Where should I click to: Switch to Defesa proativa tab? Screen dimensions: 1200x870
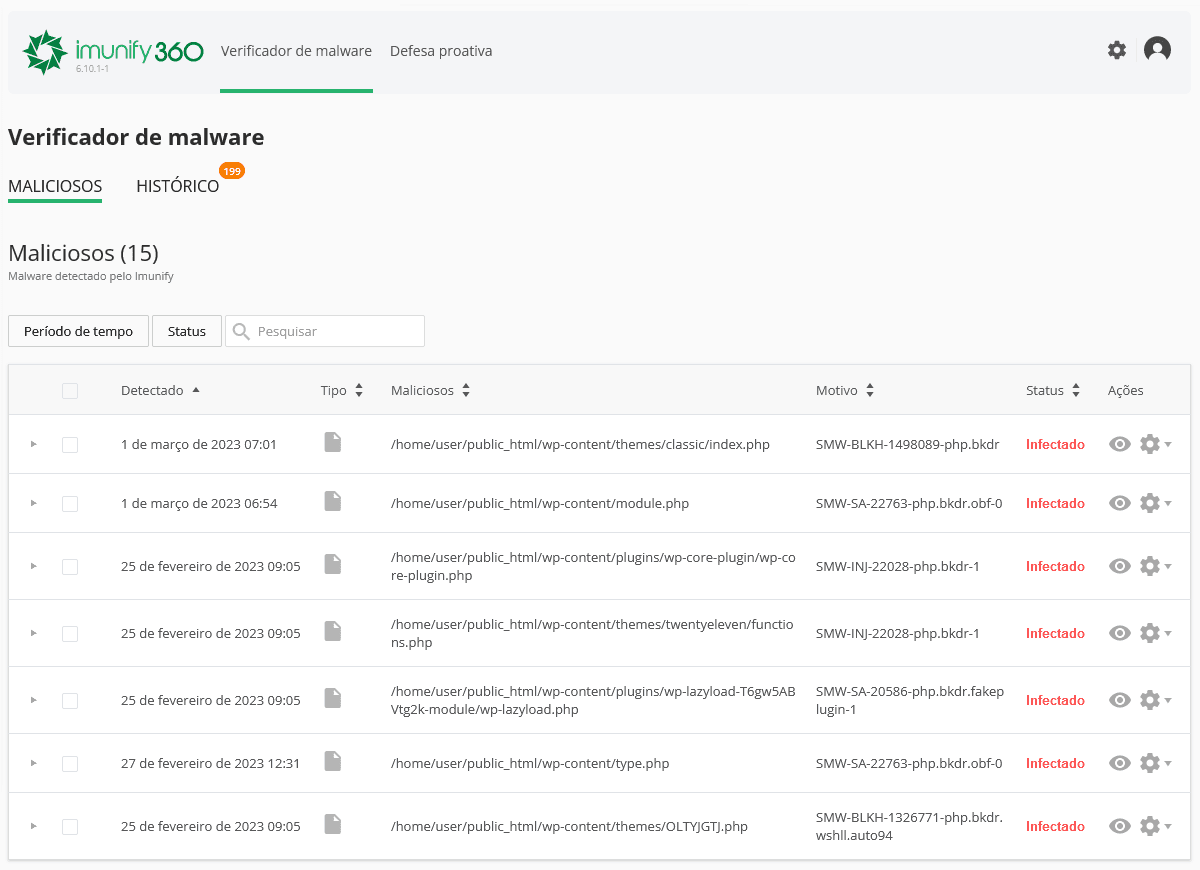point(441,51)
